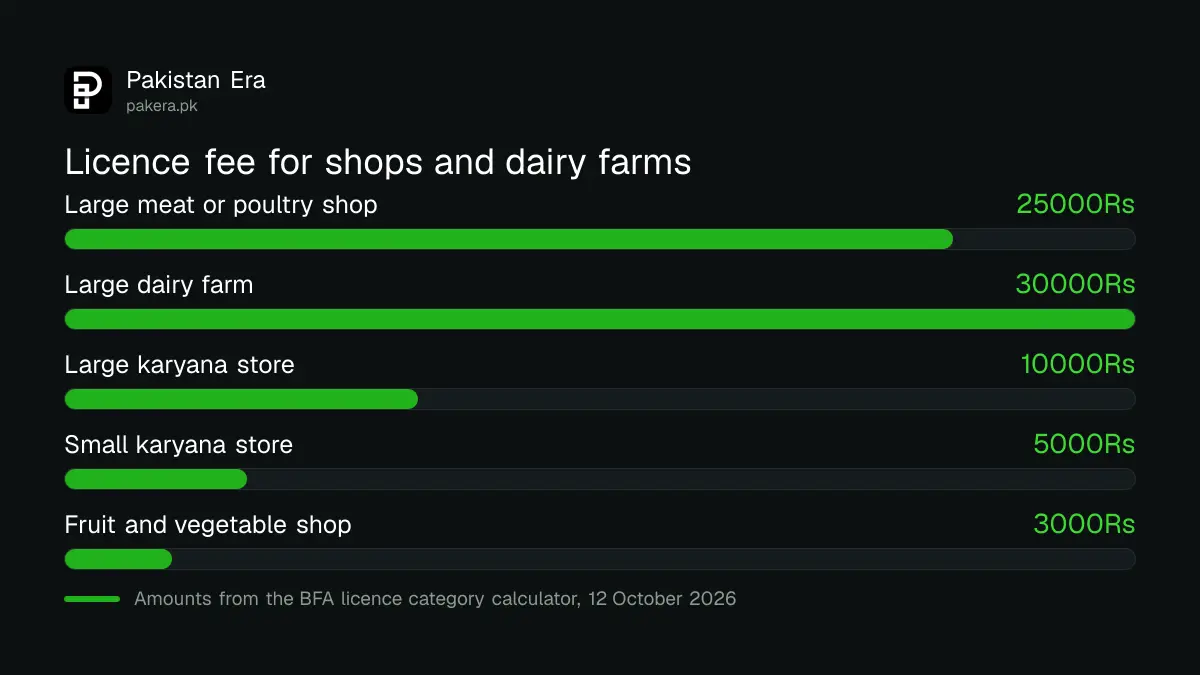The image size is (1200, 675).
Task: Click the Large karyana store bar
Action: [600, 399]
